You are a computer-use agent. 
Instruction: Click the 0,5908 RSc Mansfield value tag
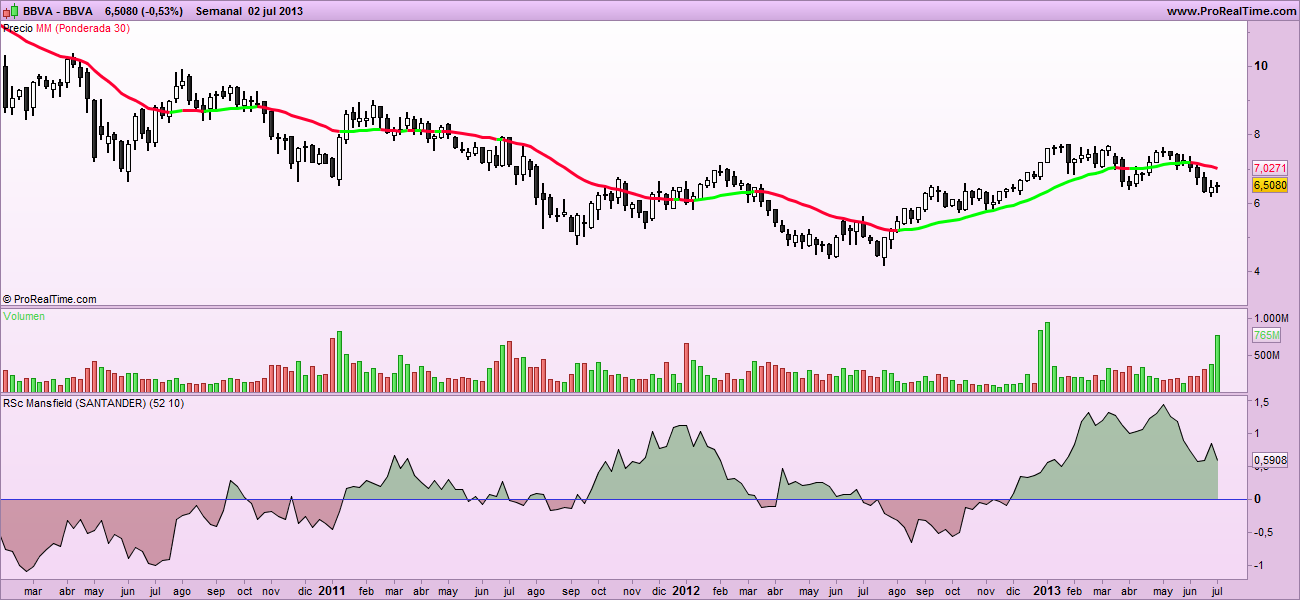[1269, 460]
